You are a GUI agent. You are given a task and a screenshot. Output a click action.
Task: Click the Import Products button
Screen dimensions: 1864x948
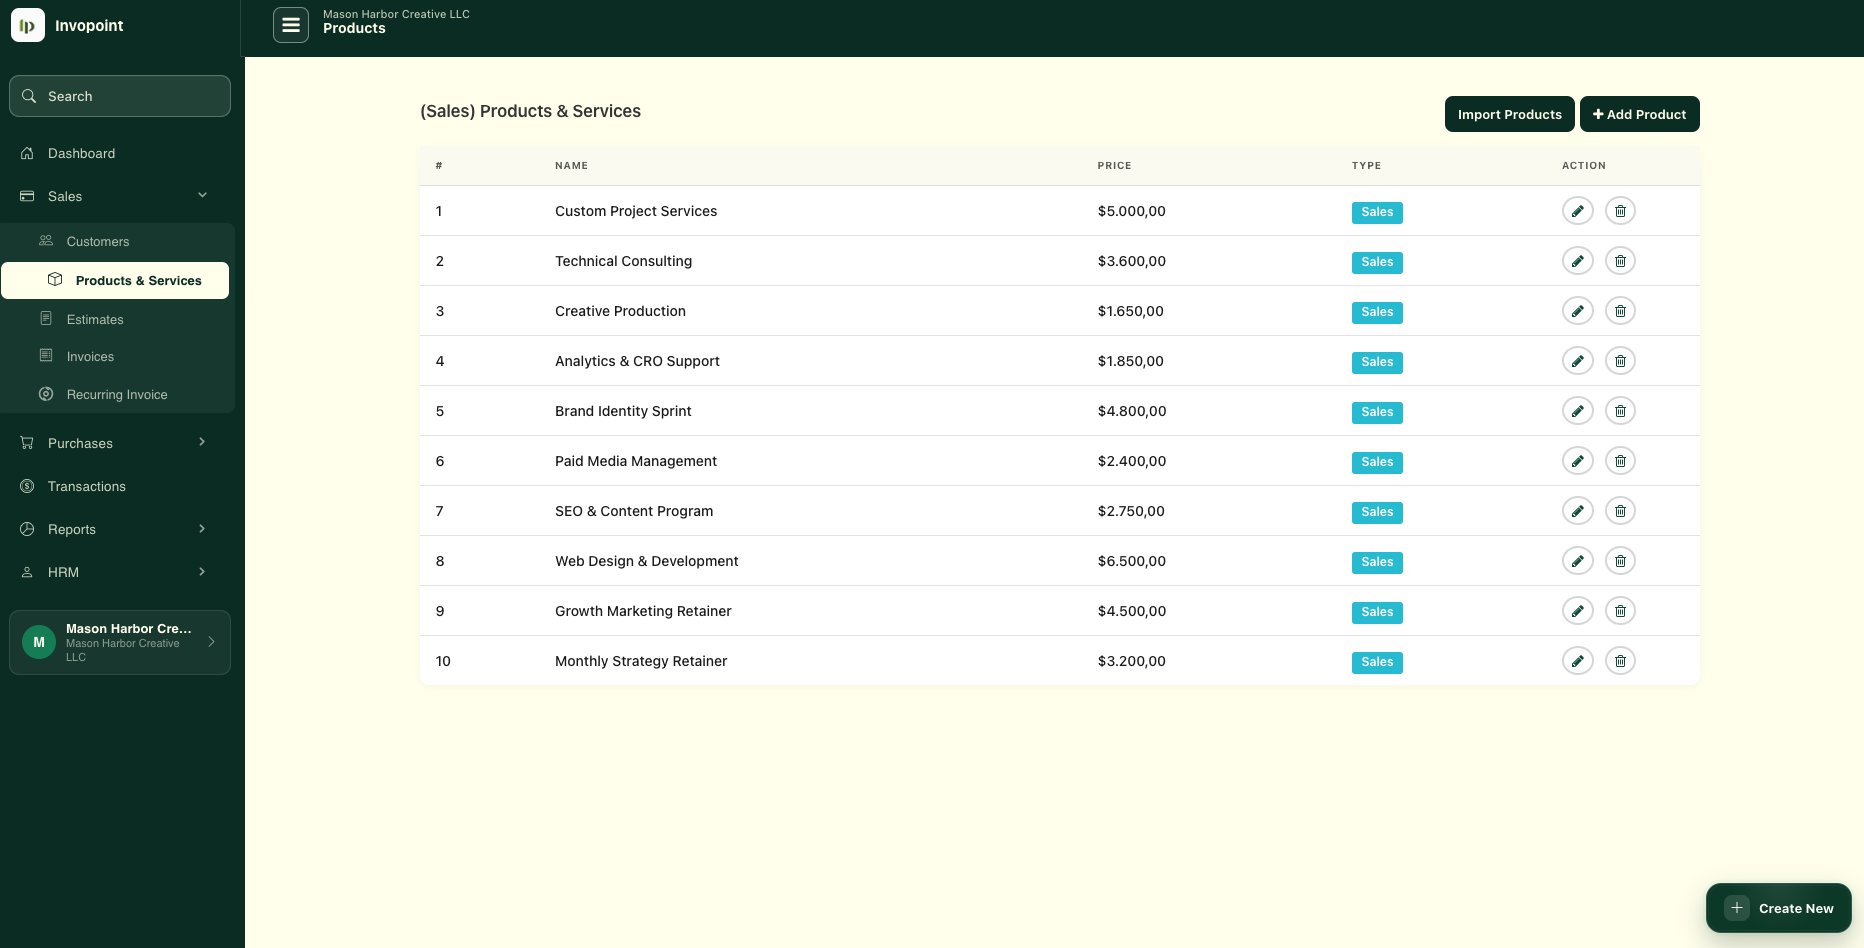(1509, 114)
